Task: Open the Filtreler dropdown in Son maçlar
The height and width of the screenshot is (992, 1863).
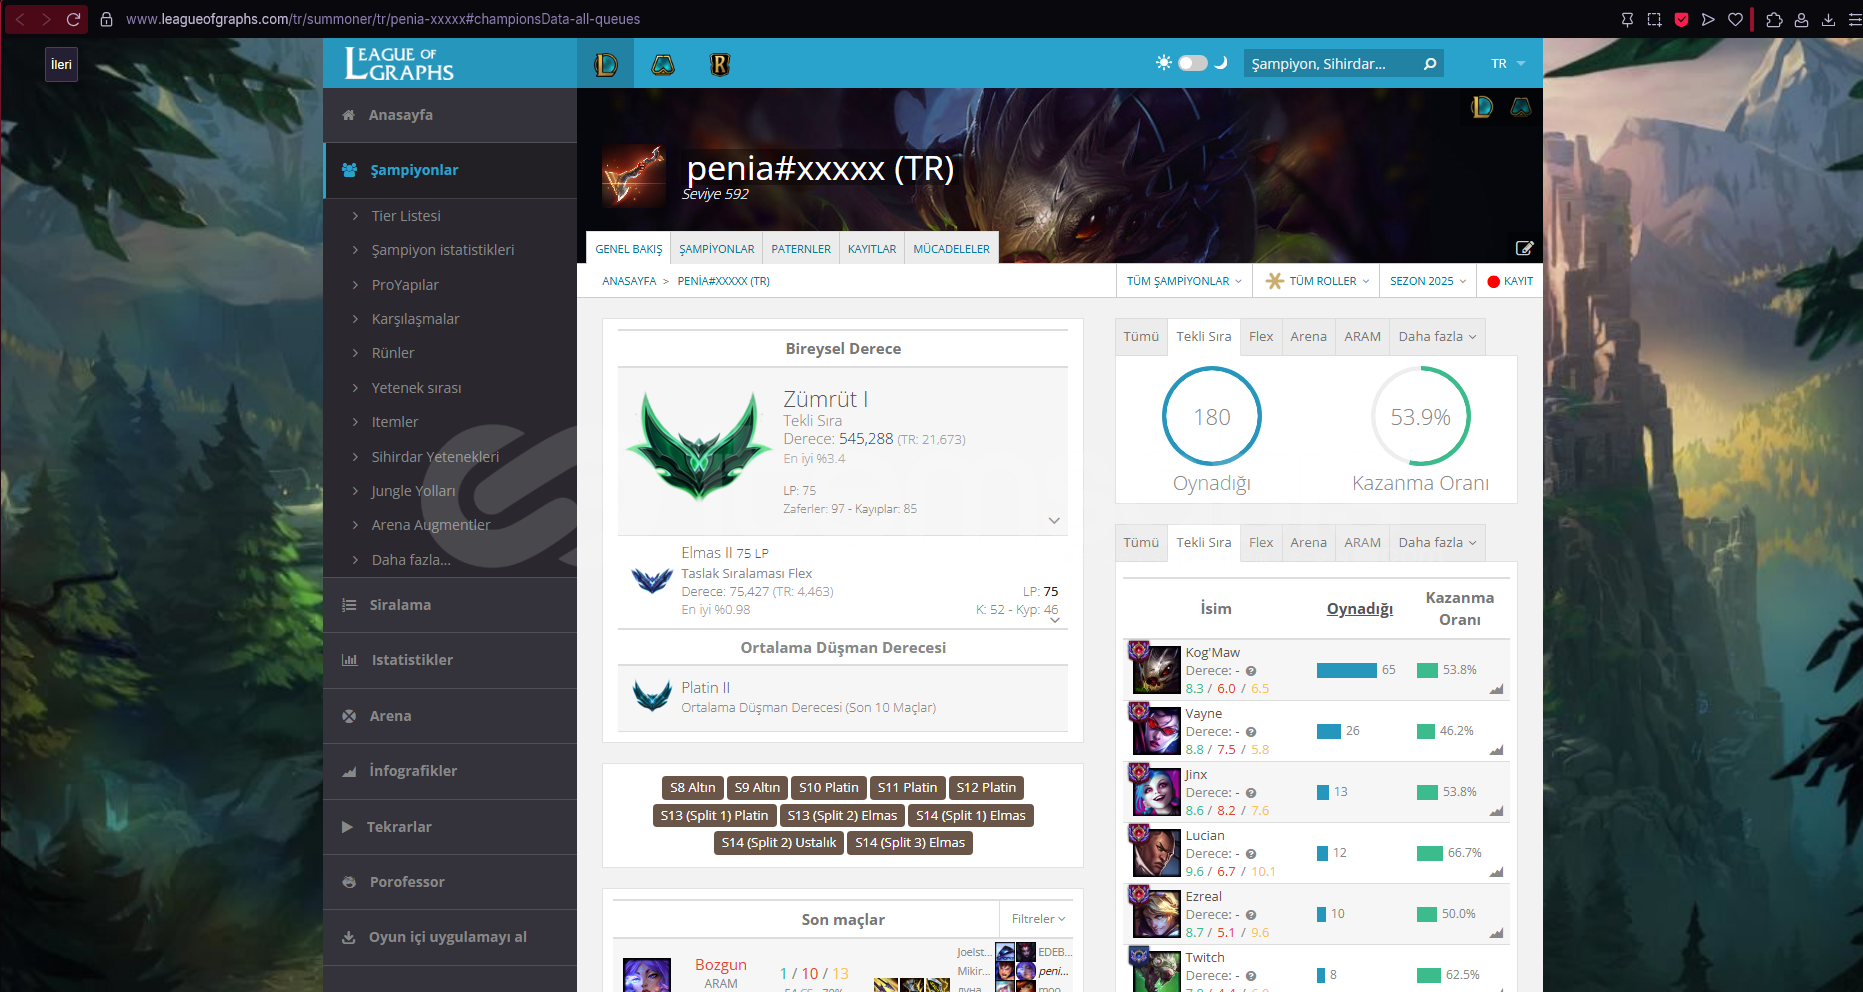Action: click(1038, 919)
